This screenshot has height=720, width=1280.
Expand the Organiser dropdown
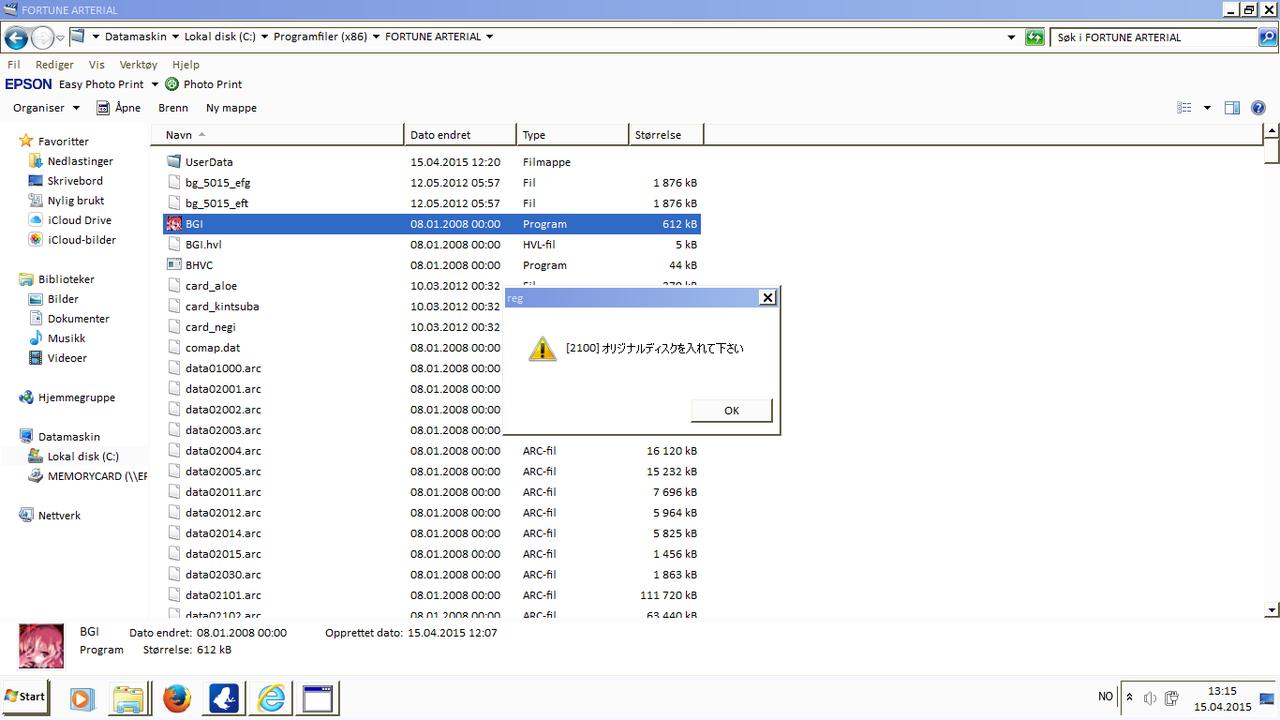[x=46, y=108]
